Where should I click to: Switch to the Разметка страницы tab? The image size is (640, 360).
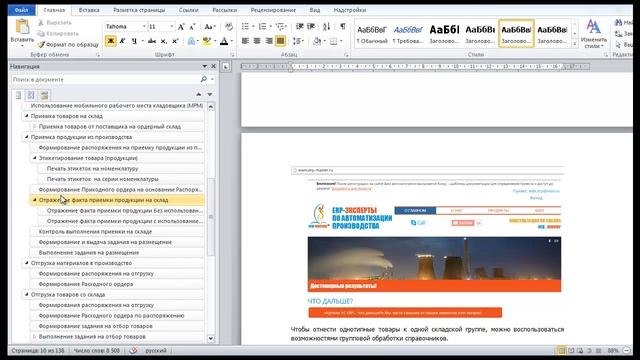pyautogui.click(x=139, y=10)
